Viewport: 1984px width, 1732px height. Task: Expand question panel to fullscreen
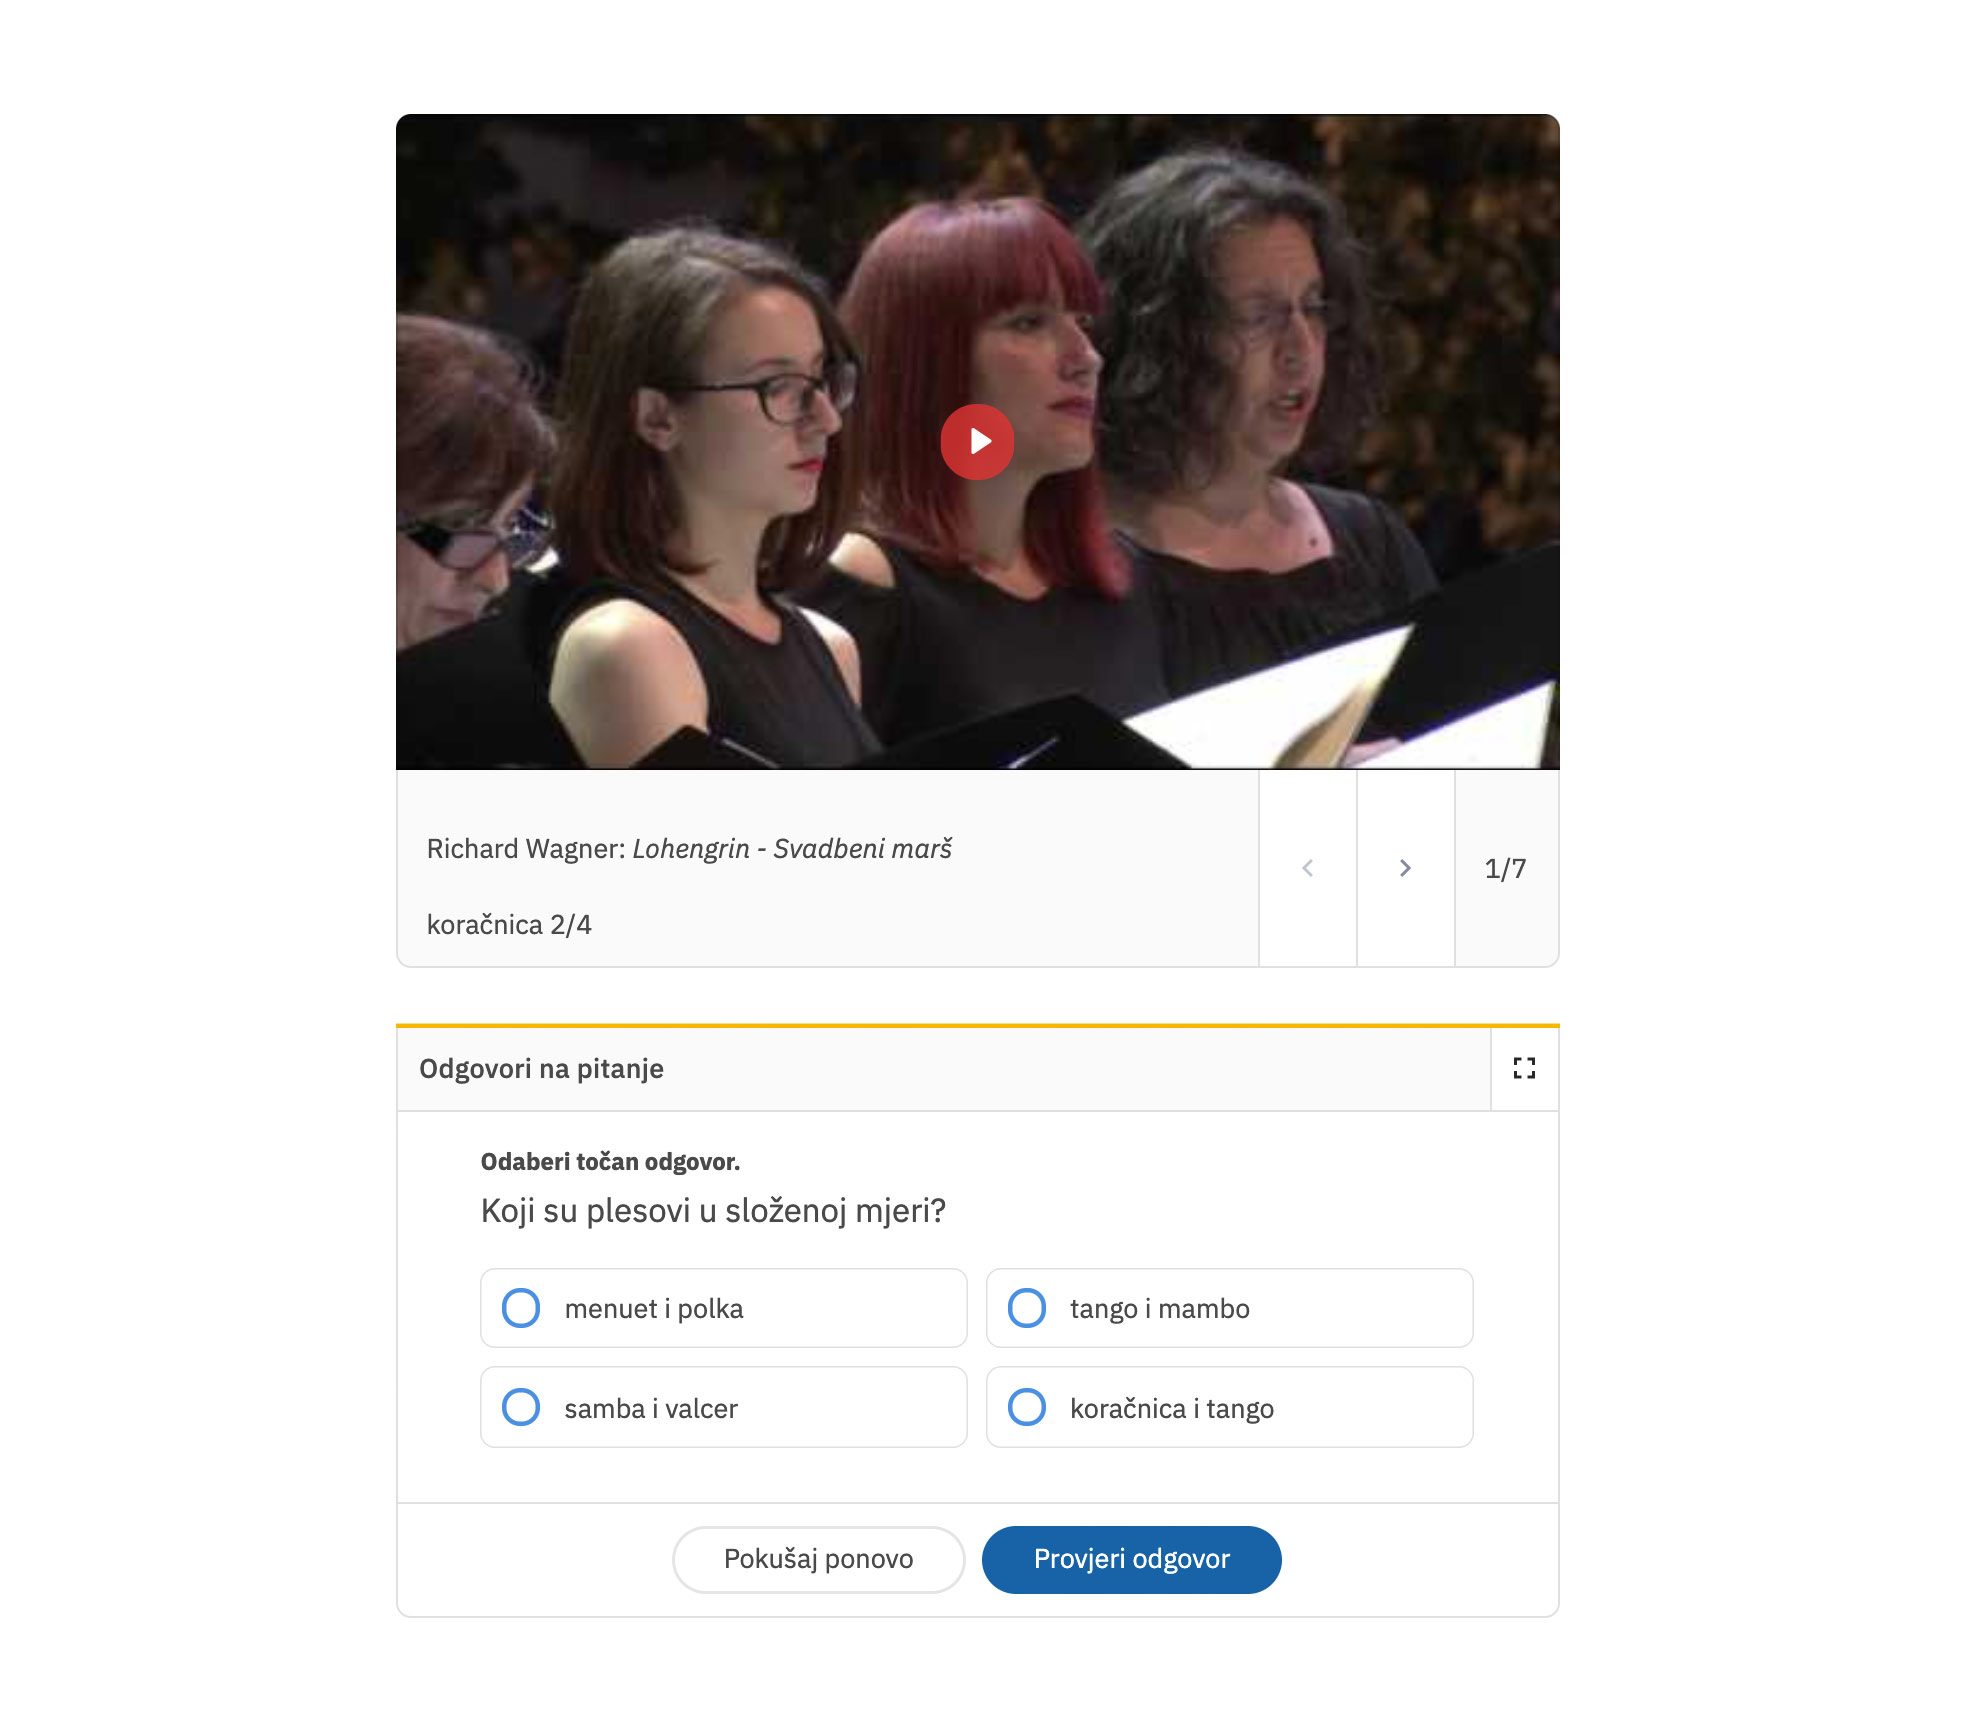point(1524,1068)
